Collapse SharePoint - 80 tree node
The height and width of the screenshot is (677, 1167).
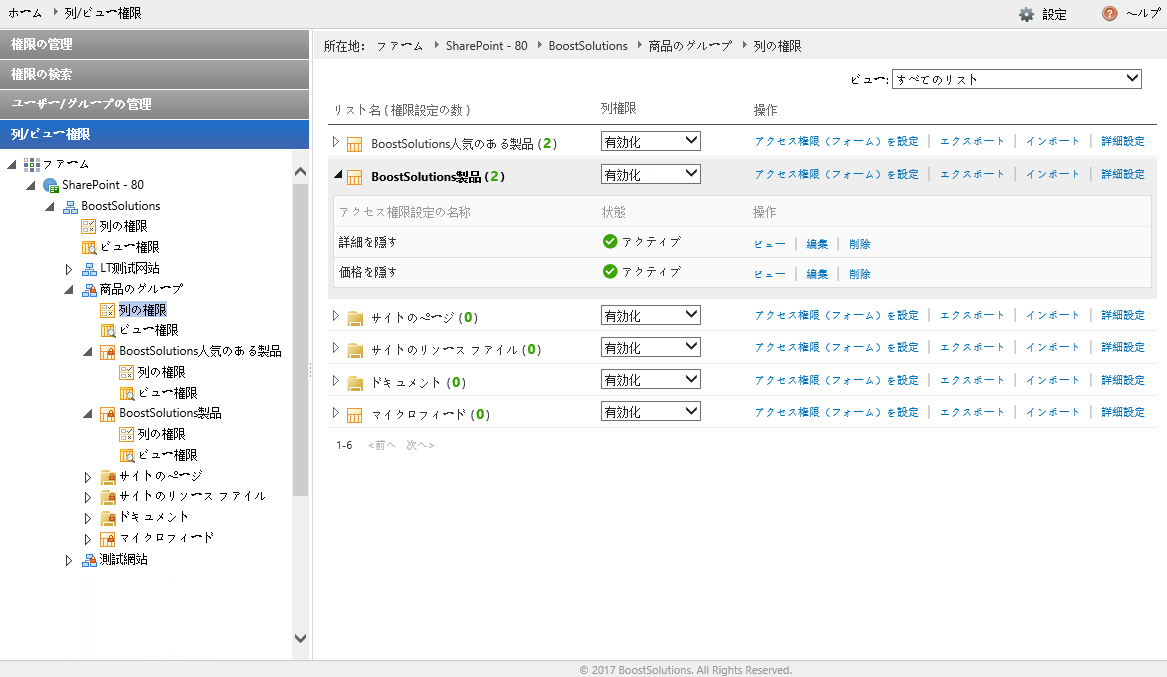coord(31,185)
